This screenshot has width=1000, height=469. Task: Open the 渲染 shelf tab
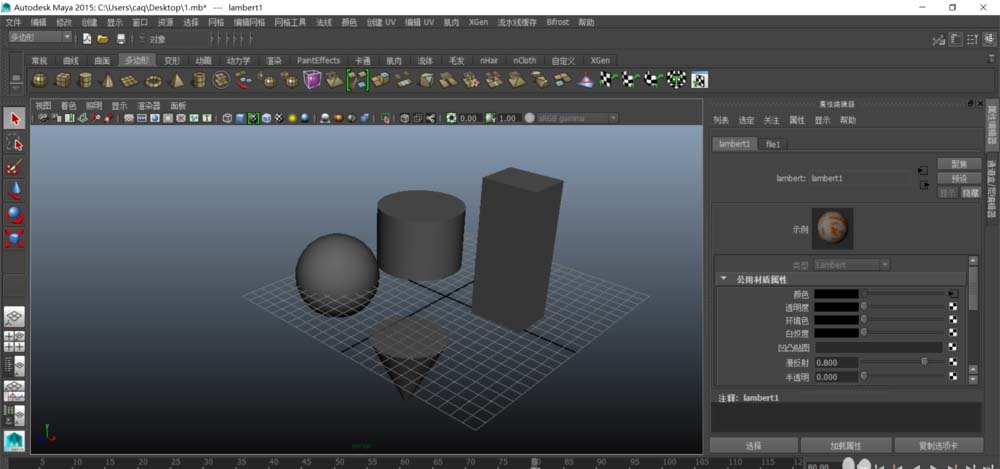273,60
